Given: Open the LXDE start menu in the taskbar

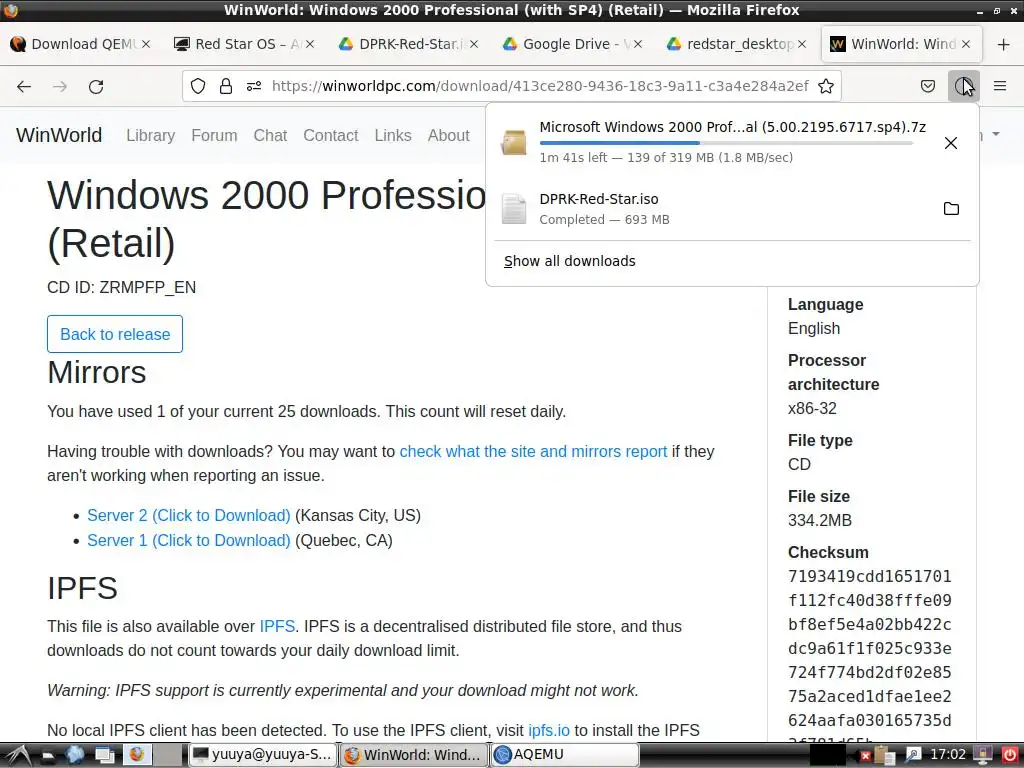Looking at the screenshot, I should pos(18,755).
